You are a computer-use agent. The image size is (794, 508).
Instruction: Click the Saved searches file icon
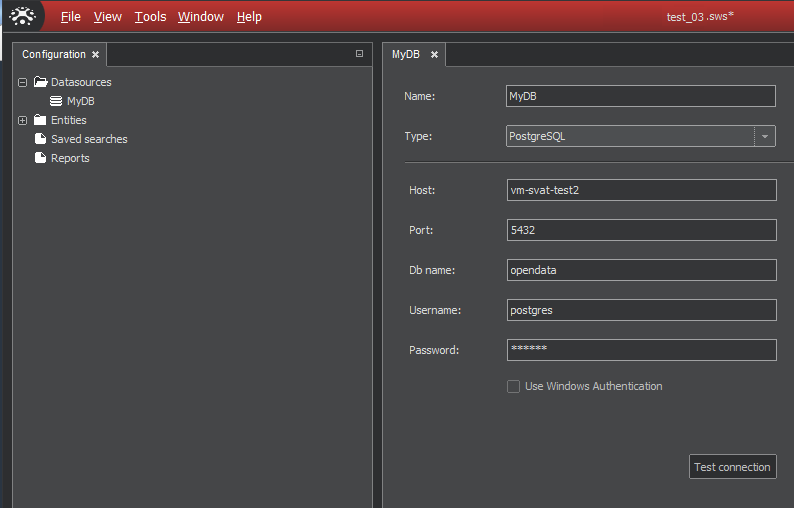[x=41, y=139]
